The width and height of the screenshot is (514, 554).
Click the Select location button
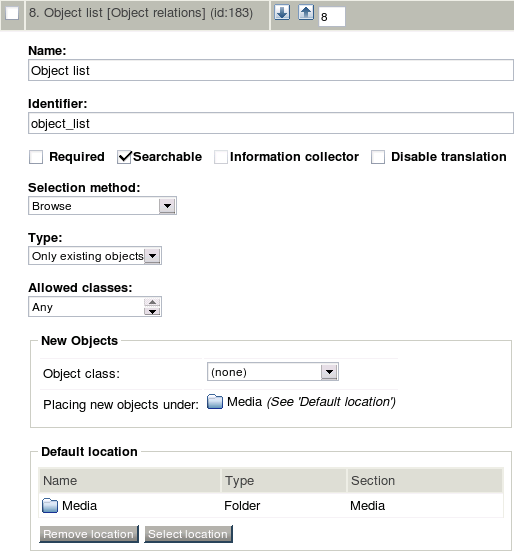tap(188, 534)
